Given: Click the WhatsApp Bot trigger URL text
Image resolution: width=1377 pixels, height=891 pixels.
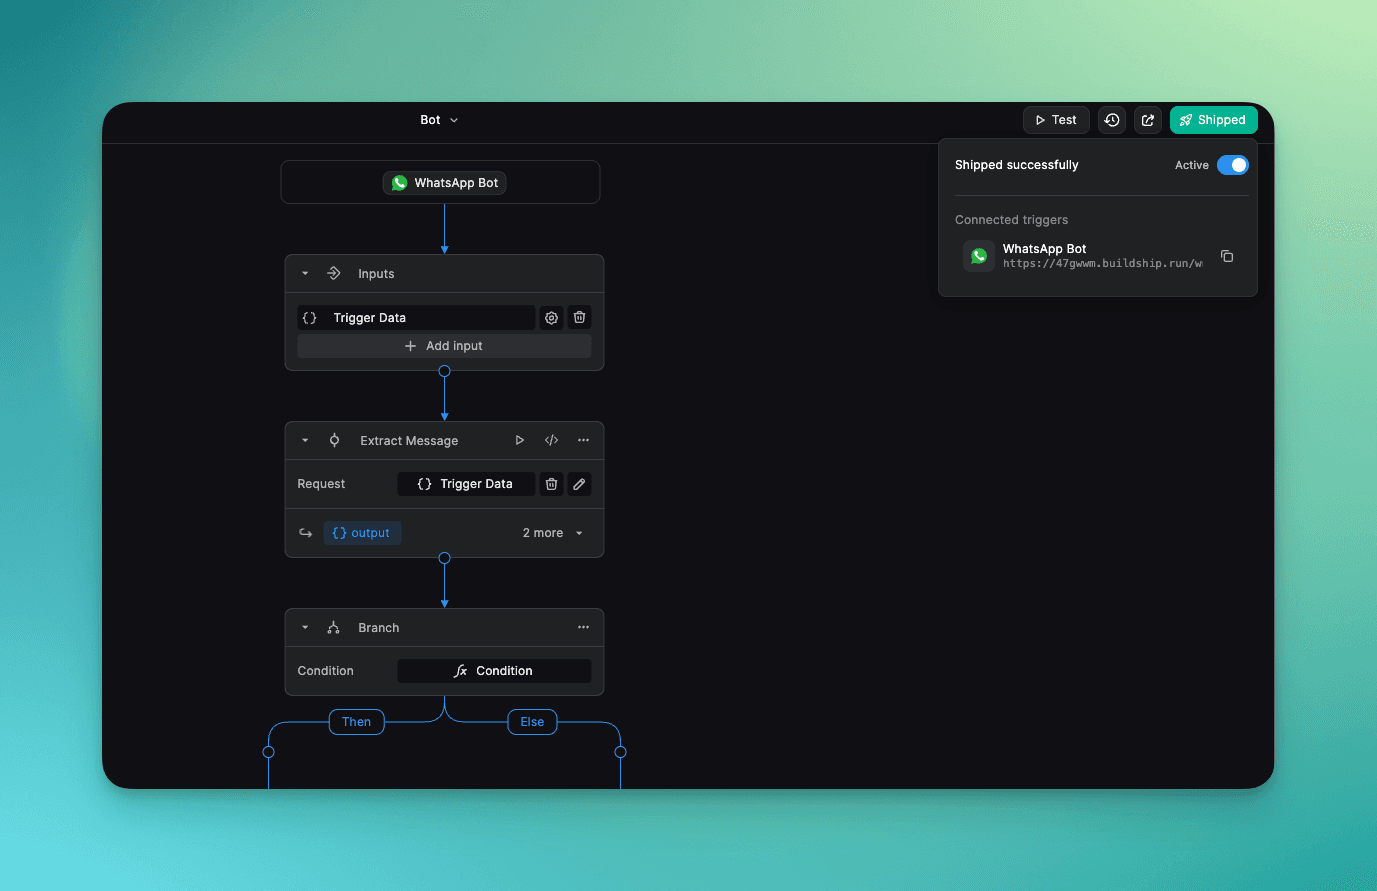Looking at the screenshot, I should (1103, 264).
